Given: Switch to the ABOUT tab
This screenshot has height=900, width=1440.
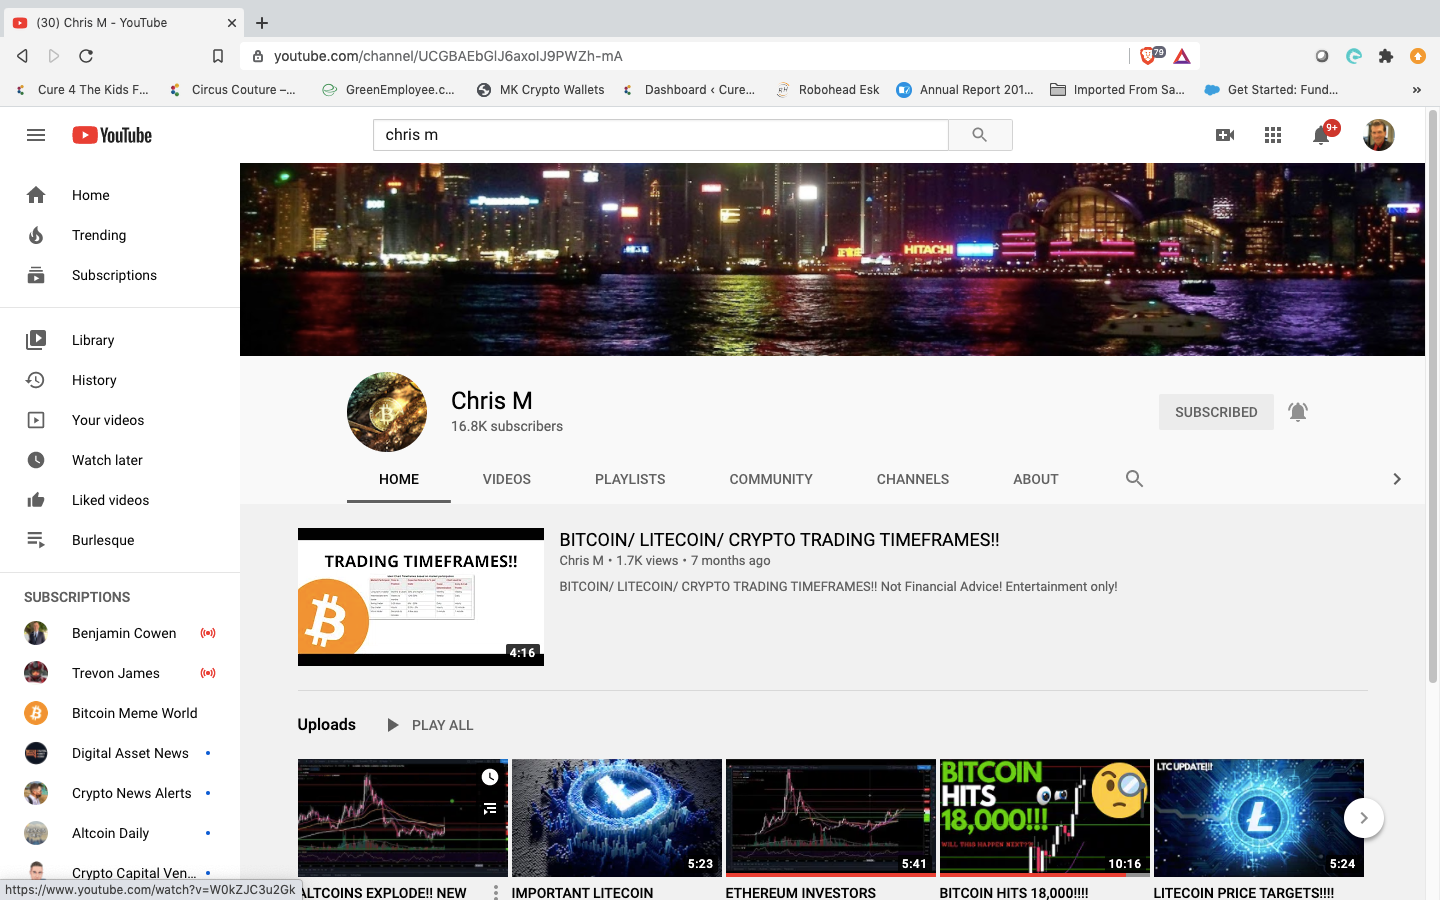Looking at the screenshot, I should (1036, 479).
